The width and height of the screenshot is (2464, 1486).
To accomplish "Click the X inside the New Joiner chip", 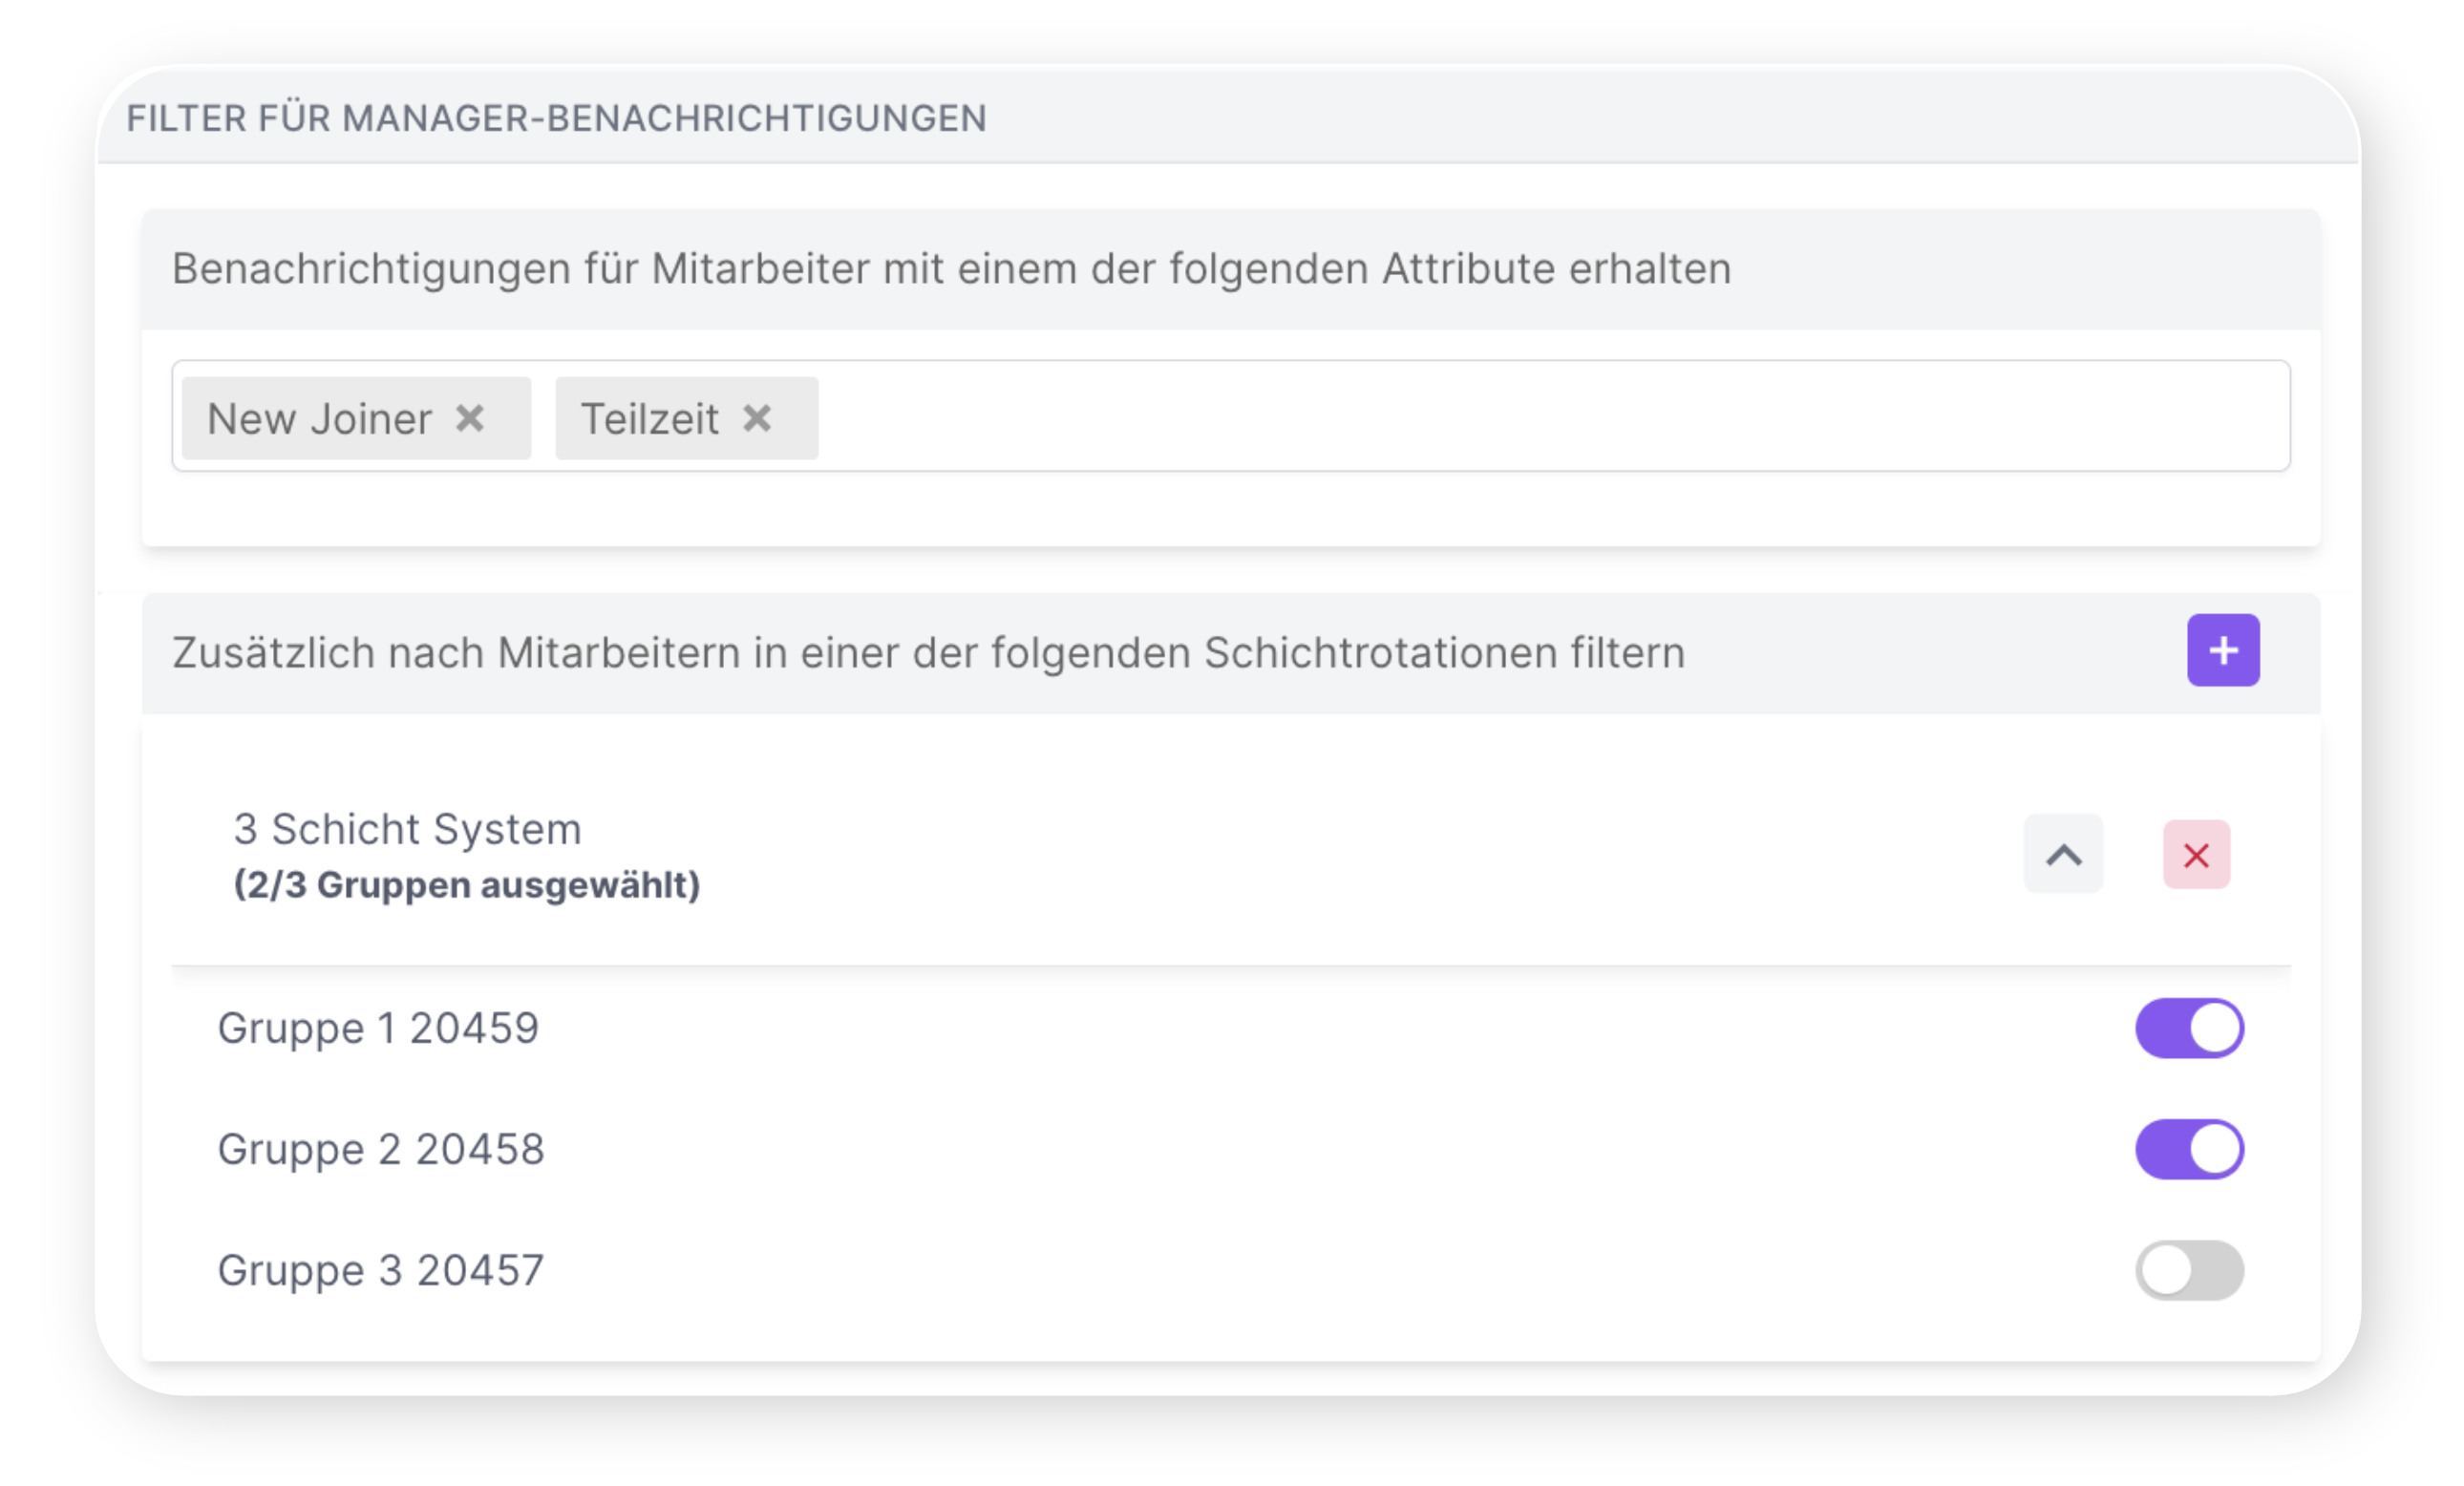I will coord(472,418).
